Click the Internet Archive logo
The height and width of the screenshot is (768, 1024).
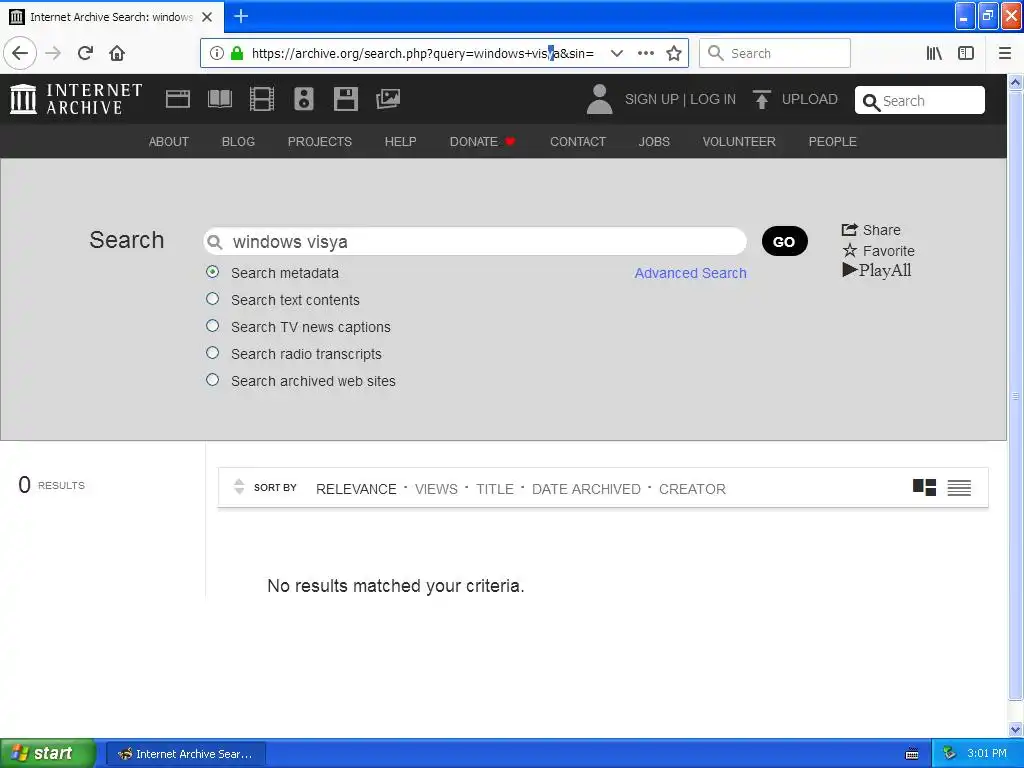point(76,99)
